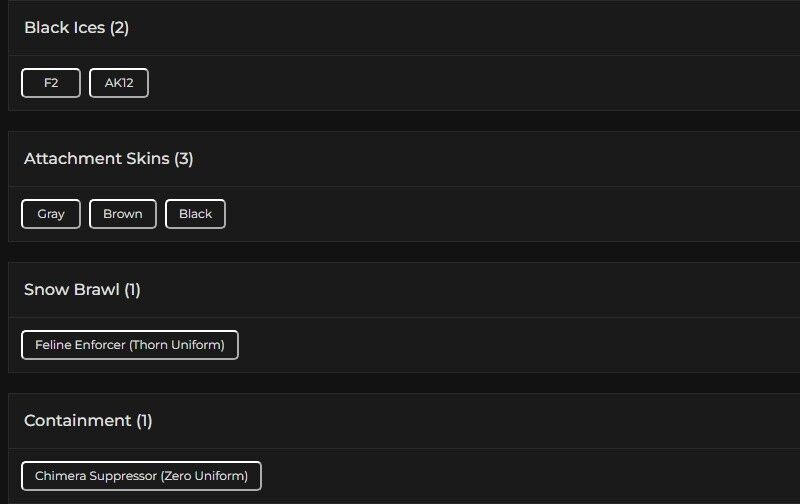Toggle the Attachment Skins (3) section header
This screenshot has width=800, height=504.
pyautogui.click(x=400, y=159)
